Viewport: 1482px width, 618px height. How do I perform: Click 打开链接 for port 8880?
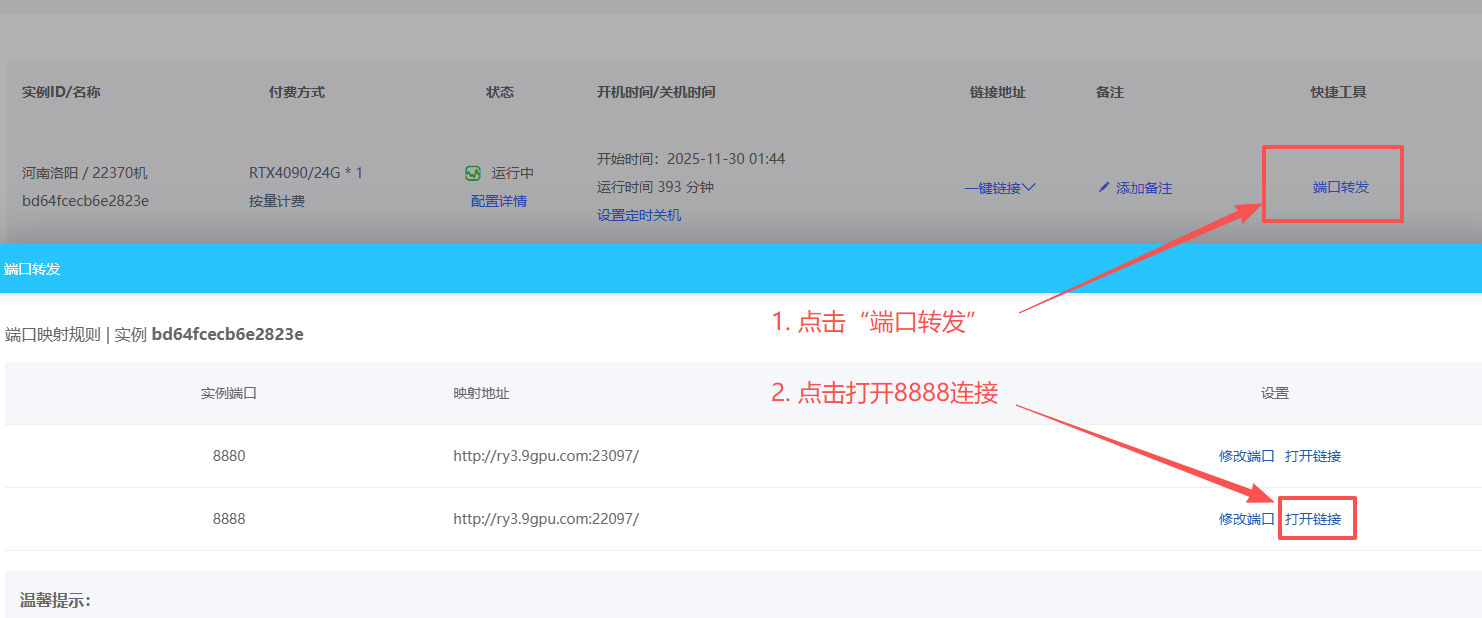(x=1313, y=456)
